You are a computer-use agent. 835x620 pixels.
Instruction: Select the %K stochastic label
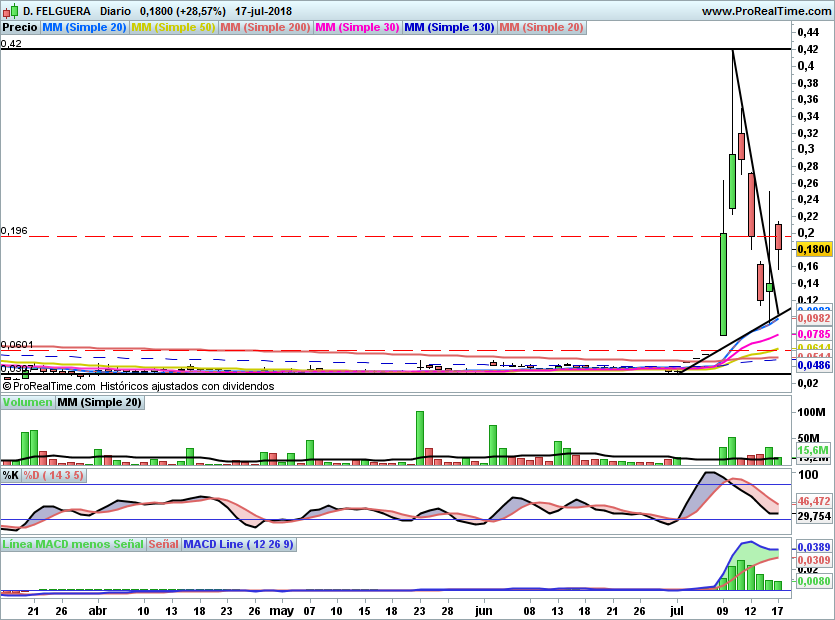tap(11, 475)
